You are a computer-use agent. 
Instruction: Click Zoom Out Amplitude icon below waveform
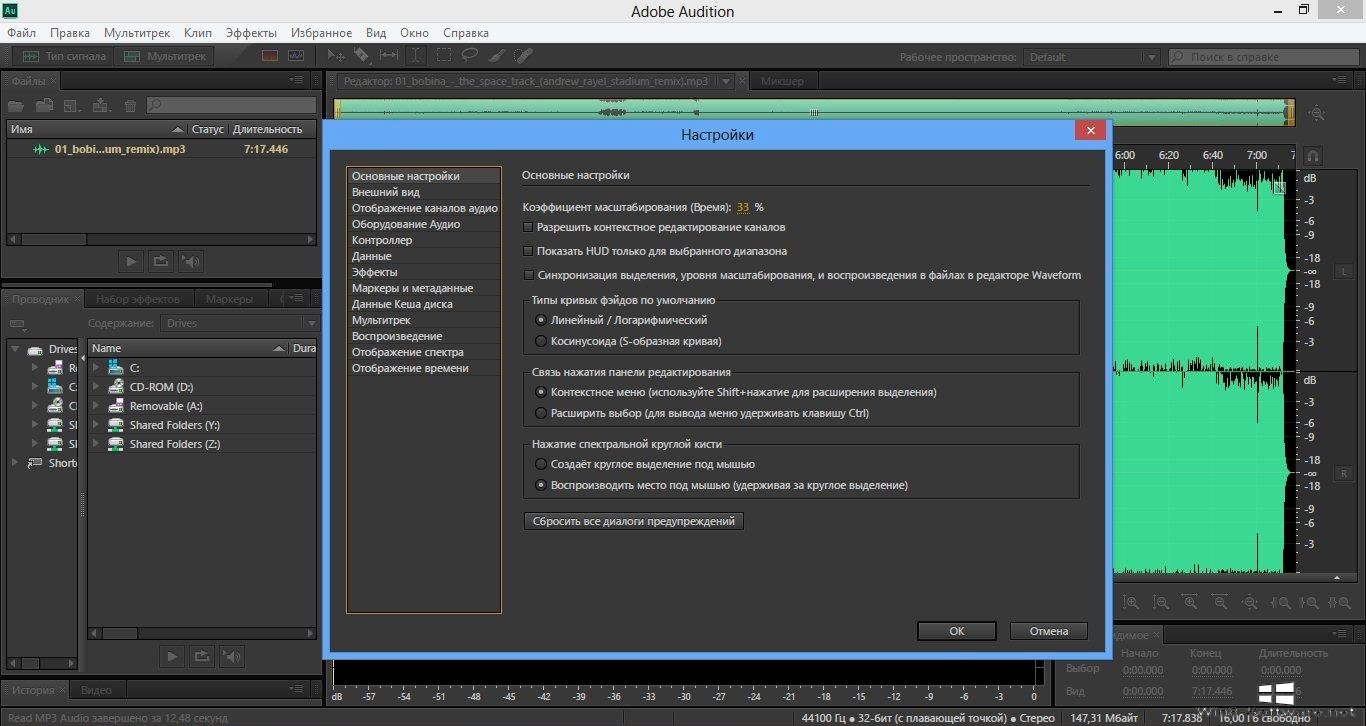(1160, 603)
